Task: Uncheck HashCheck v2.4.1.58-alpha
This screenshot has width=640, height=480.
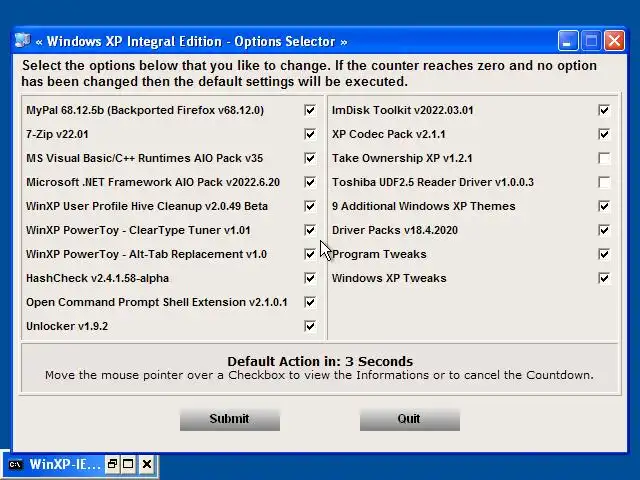Action: pyautogui.click(x=310, y=278)
